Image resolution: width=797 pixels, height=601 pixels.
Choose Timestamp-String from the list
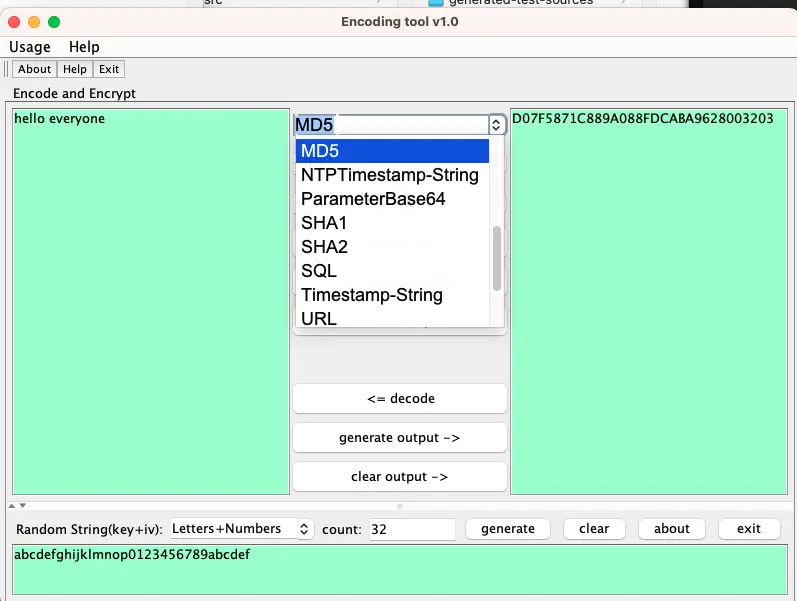click(x=392, y=295)
